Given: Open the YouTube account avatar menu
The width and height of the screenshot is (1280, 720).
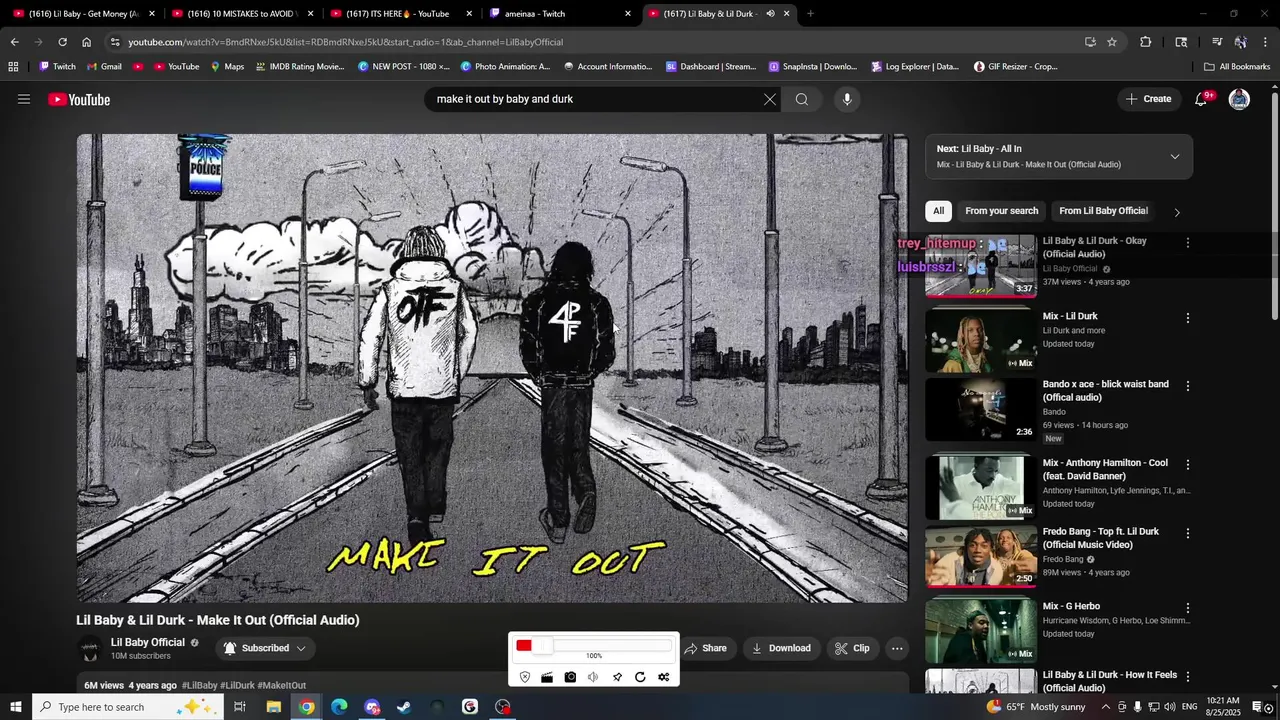Looking at the screenshot, I should click(1239, 99).
